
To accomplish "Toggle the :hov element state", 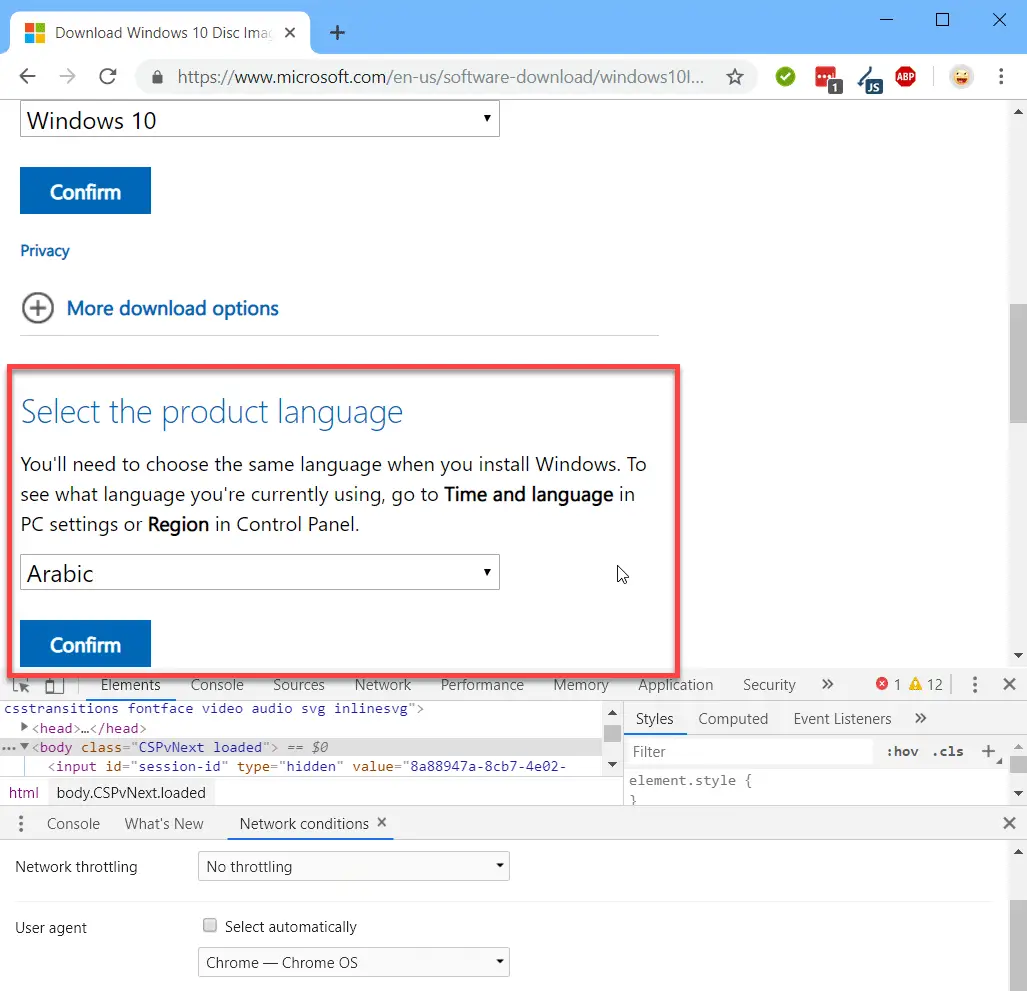I will (x=903, y=752).
